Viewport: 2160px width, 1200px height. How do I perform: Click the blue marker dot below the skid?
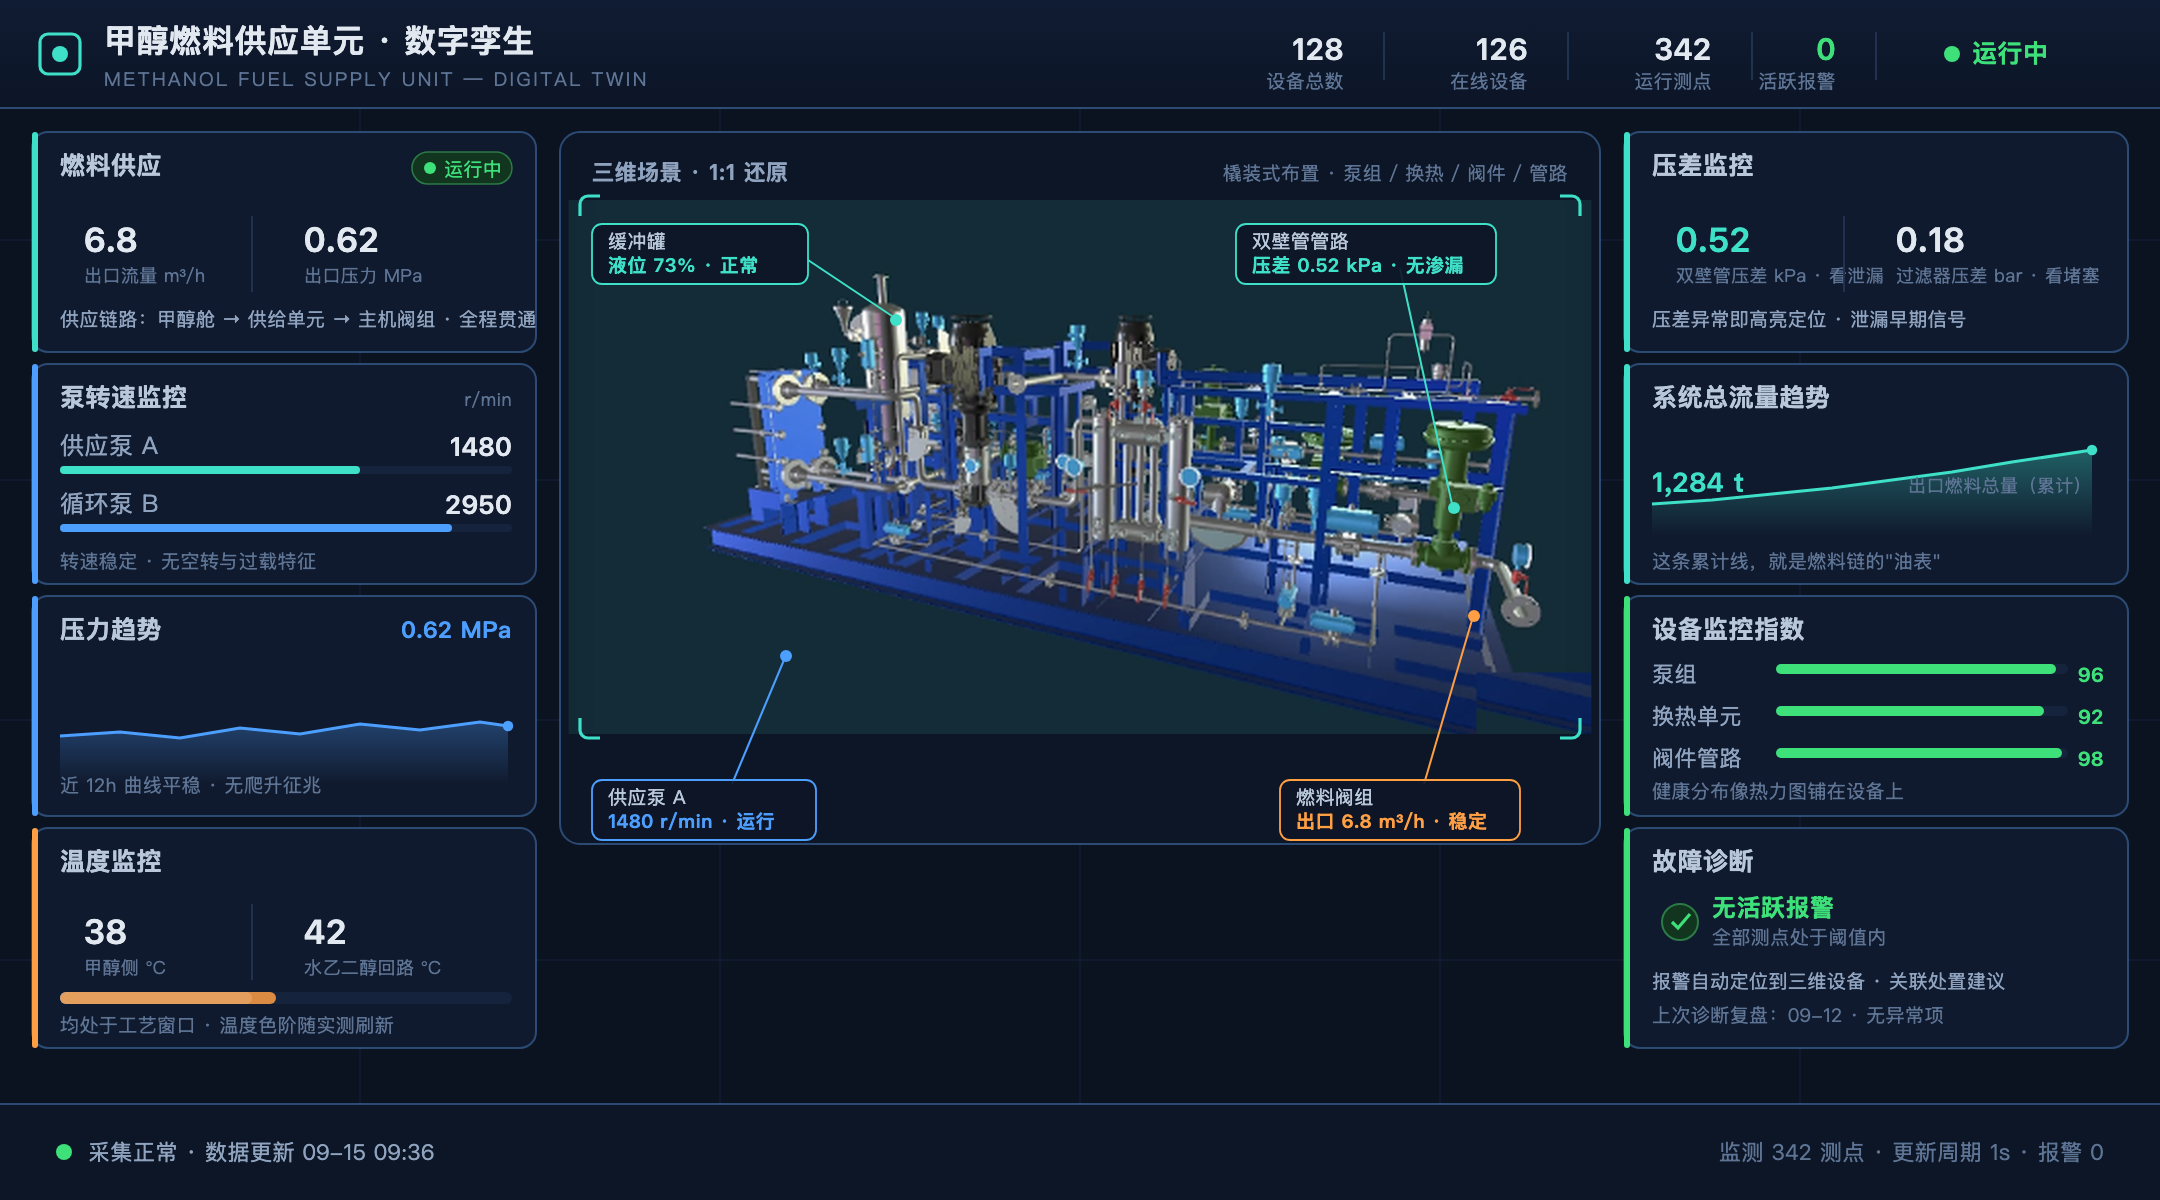pos(786,656)
